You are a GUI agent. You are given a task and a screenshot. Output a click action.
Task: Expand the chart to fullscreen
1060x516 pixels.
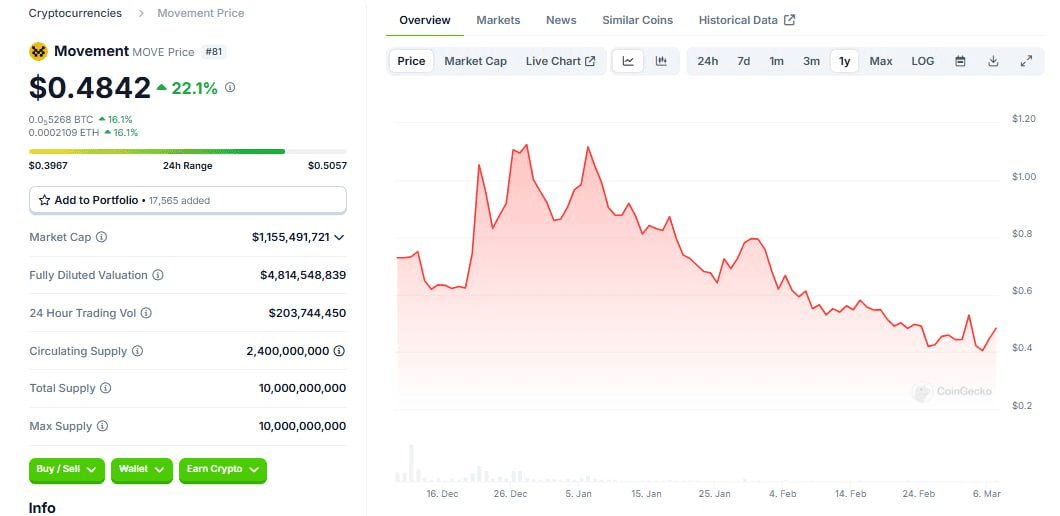(x=1026, y=61)
